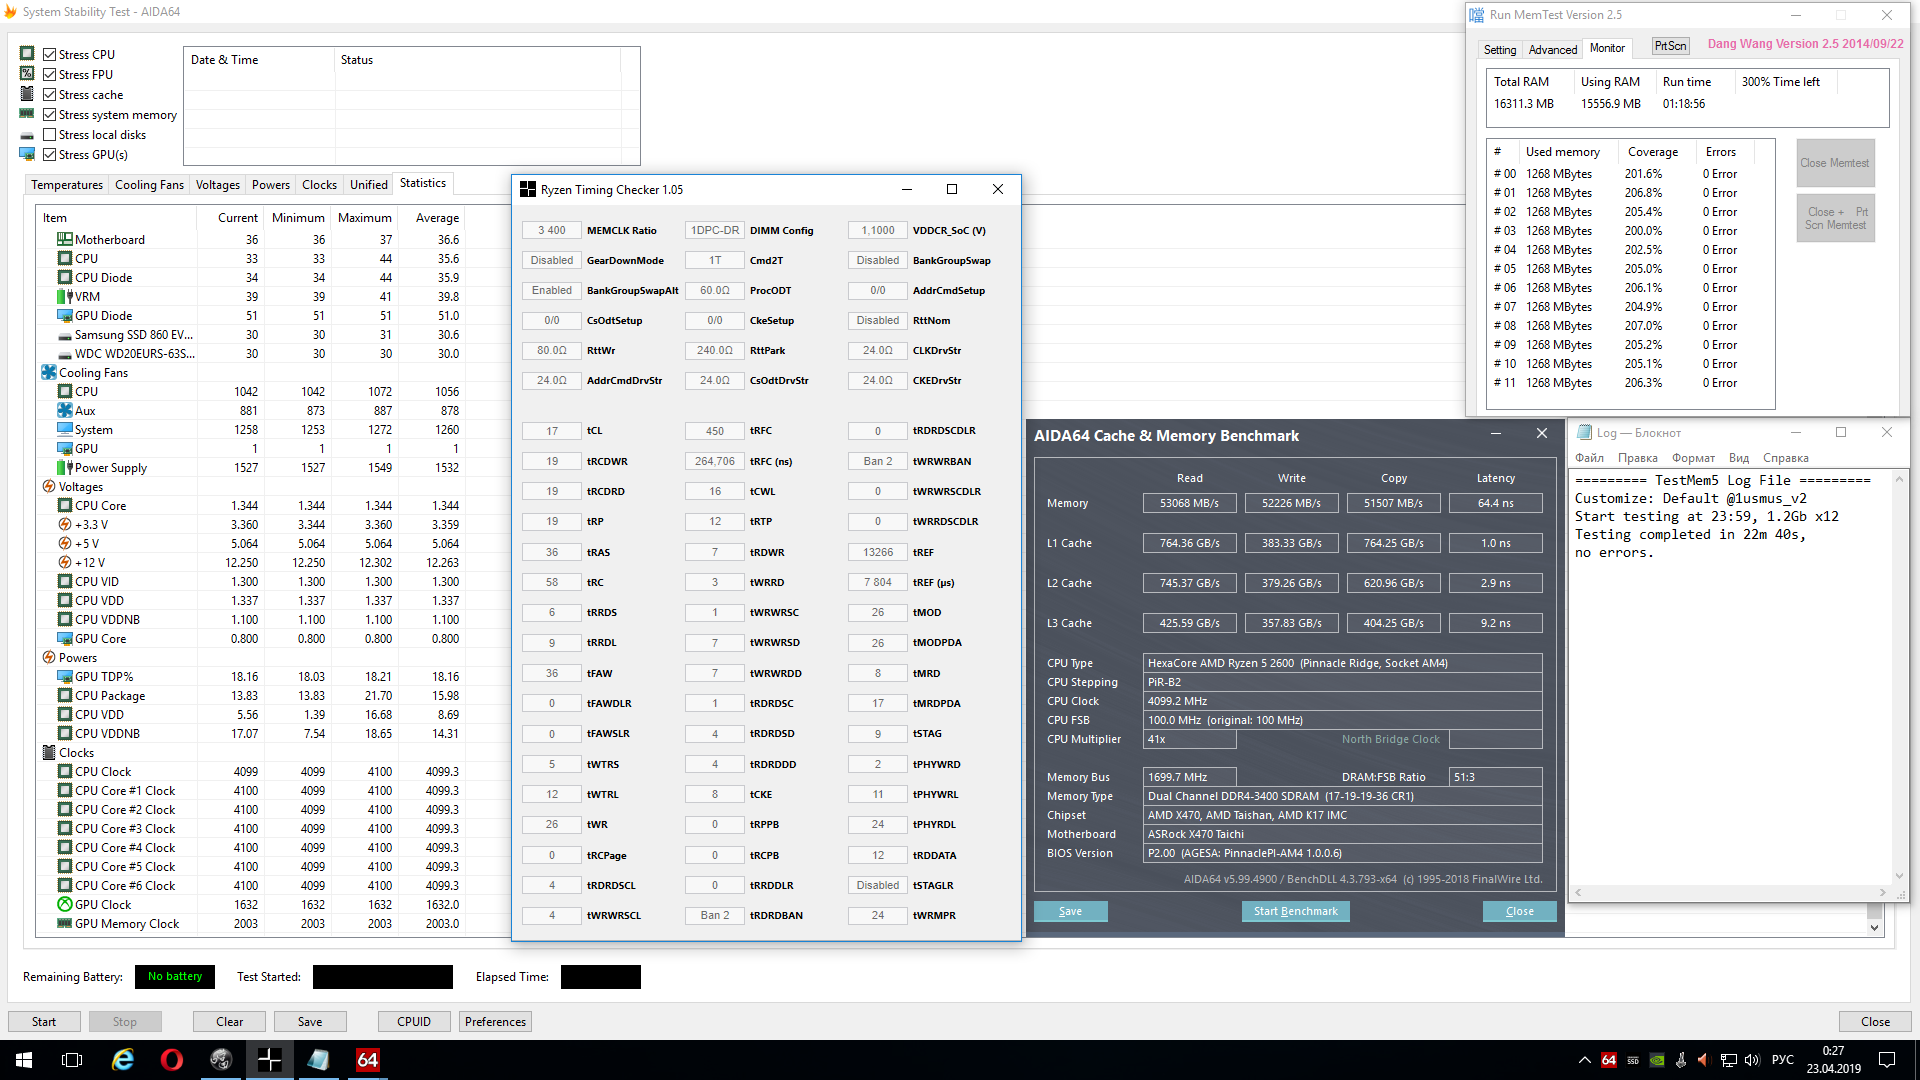Click the AIDA64 system tray icon
The height and width of the screenshot is (1080, 1920).
click(1609, 1060)
